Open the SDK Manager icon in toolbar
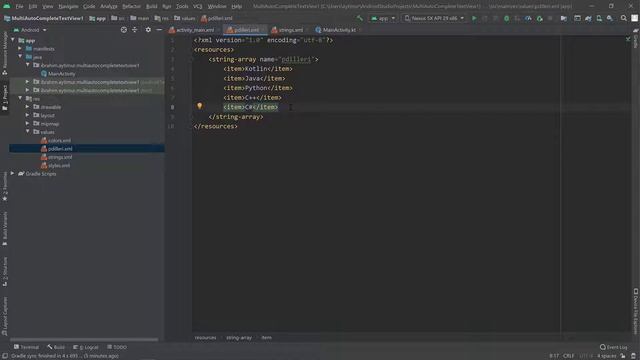 (x=610, y=18)
